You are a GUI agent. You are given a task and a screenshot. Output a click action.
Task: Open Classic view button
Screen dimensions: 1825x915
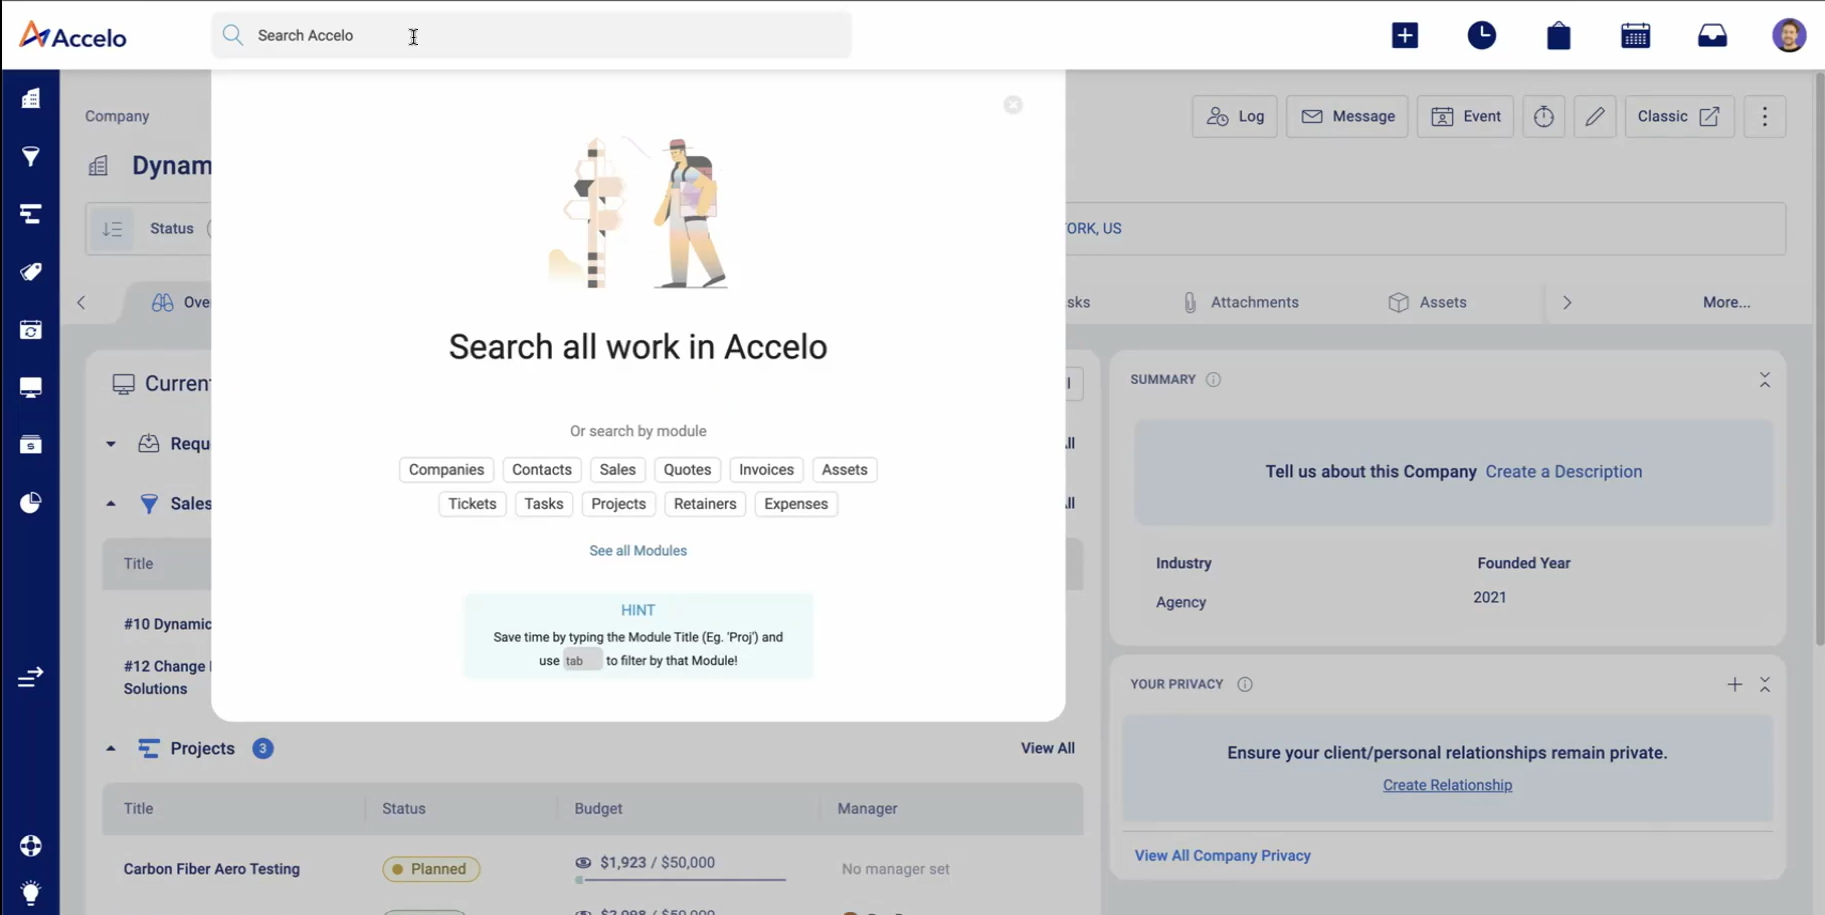[1680, 117]
